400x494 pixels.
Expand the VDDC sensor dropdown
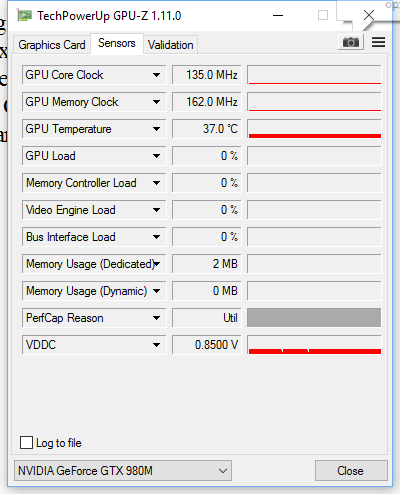(156, 345)
